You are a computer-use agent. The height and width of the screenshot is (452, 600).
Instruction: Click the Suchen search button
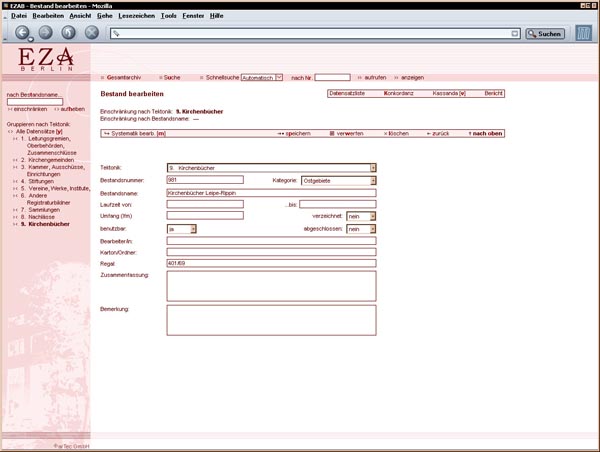click(545, 34)
